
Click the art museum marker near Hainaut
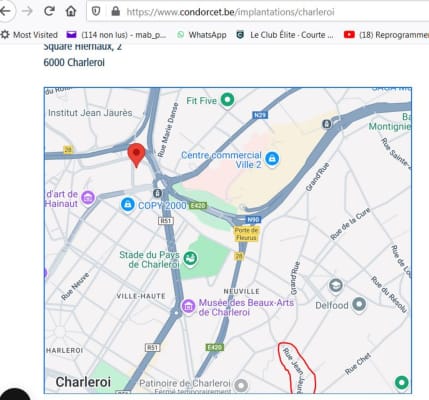pyautogui.click(x=88, y=198)
